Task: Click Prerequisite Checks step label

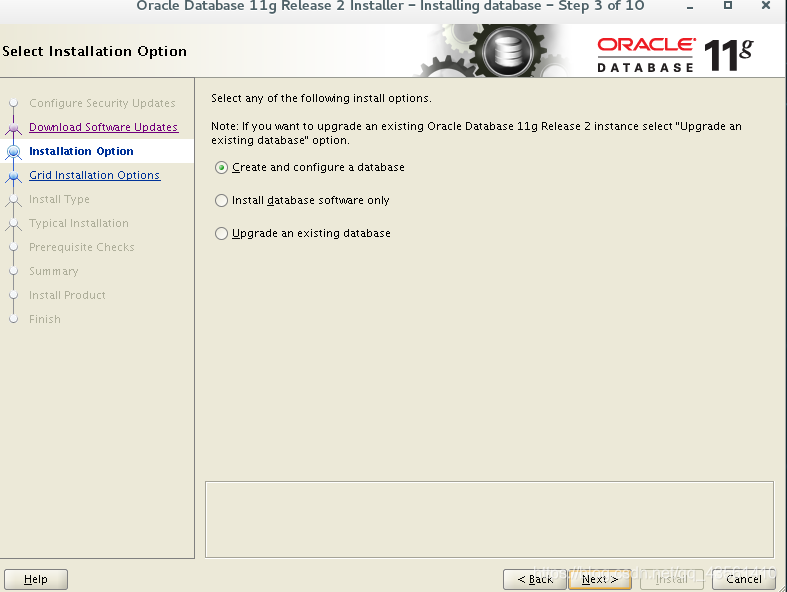Action: click(82, 247)
